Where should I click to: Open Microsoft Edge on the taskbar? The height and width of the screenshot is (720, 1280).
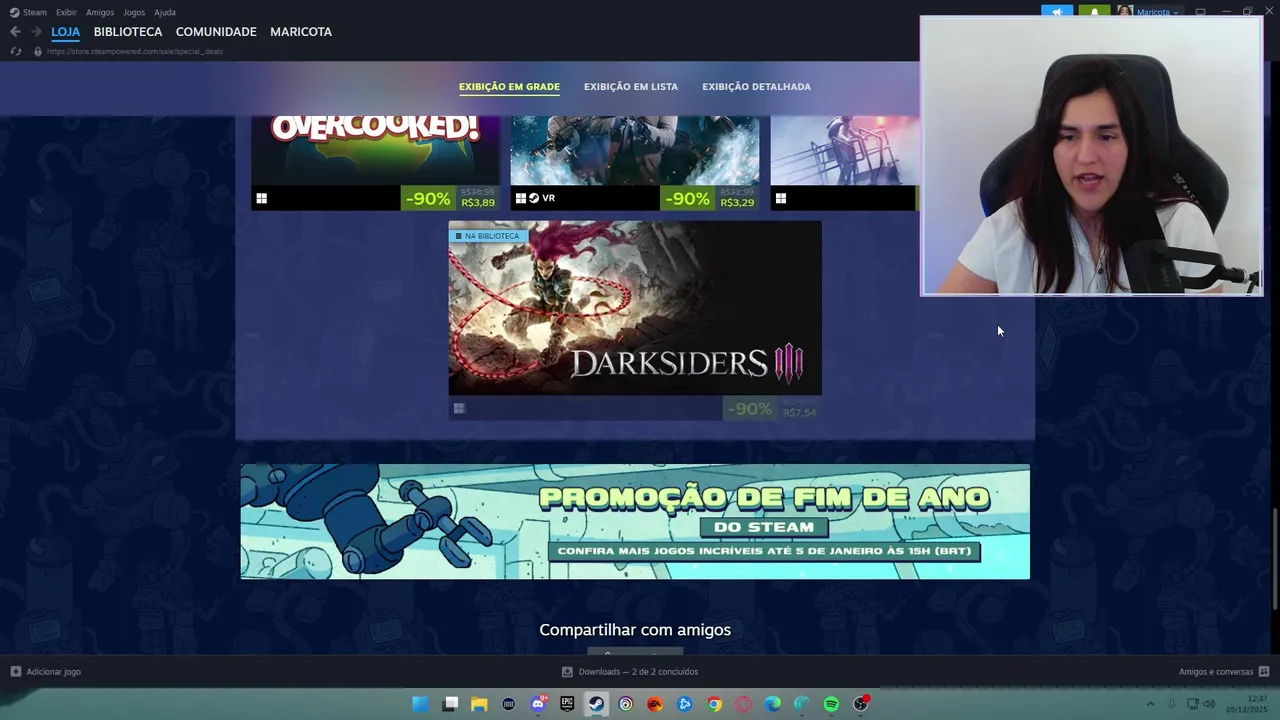coord(772,704)
